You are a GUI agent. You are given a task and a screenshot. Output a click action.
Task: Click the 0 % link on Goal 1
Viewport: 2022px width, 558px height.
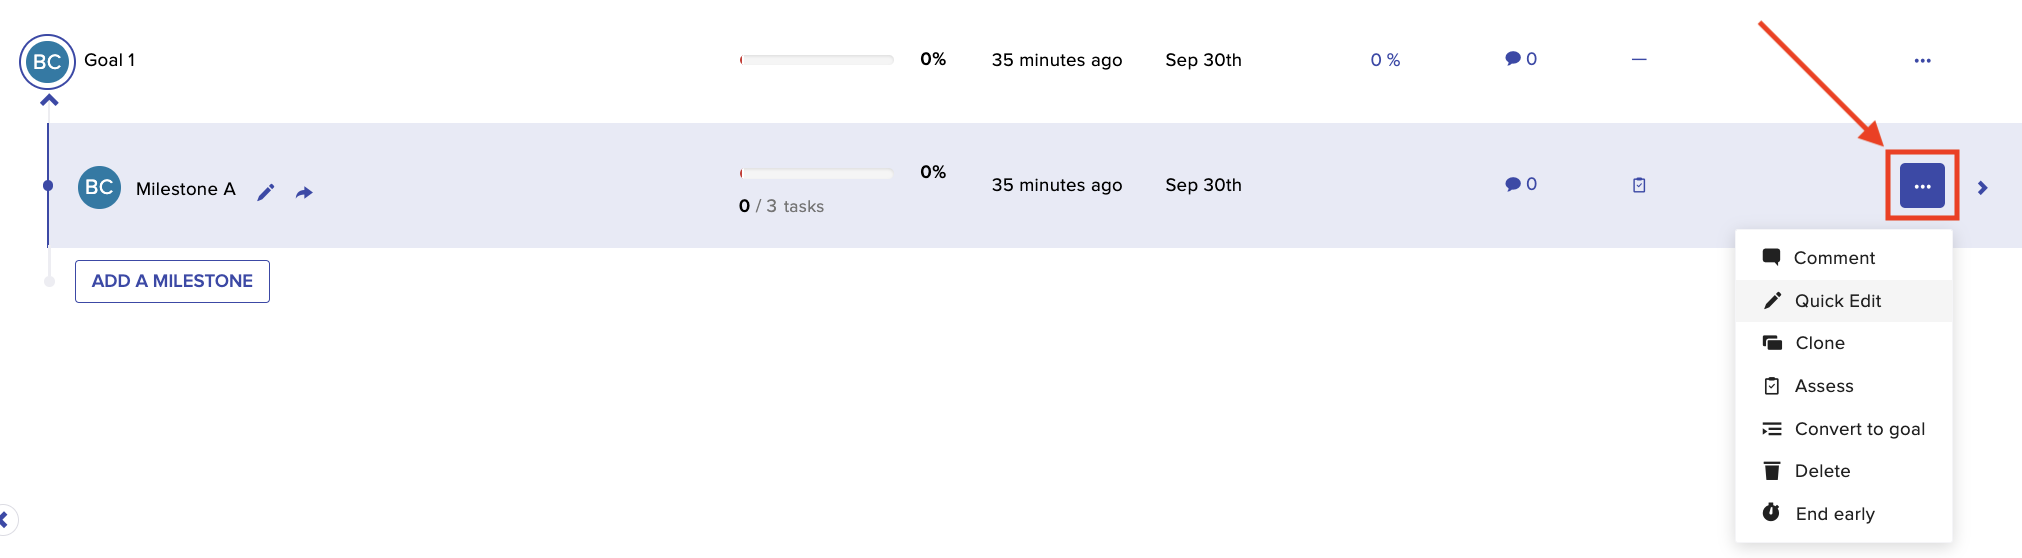coord(1385,60)
